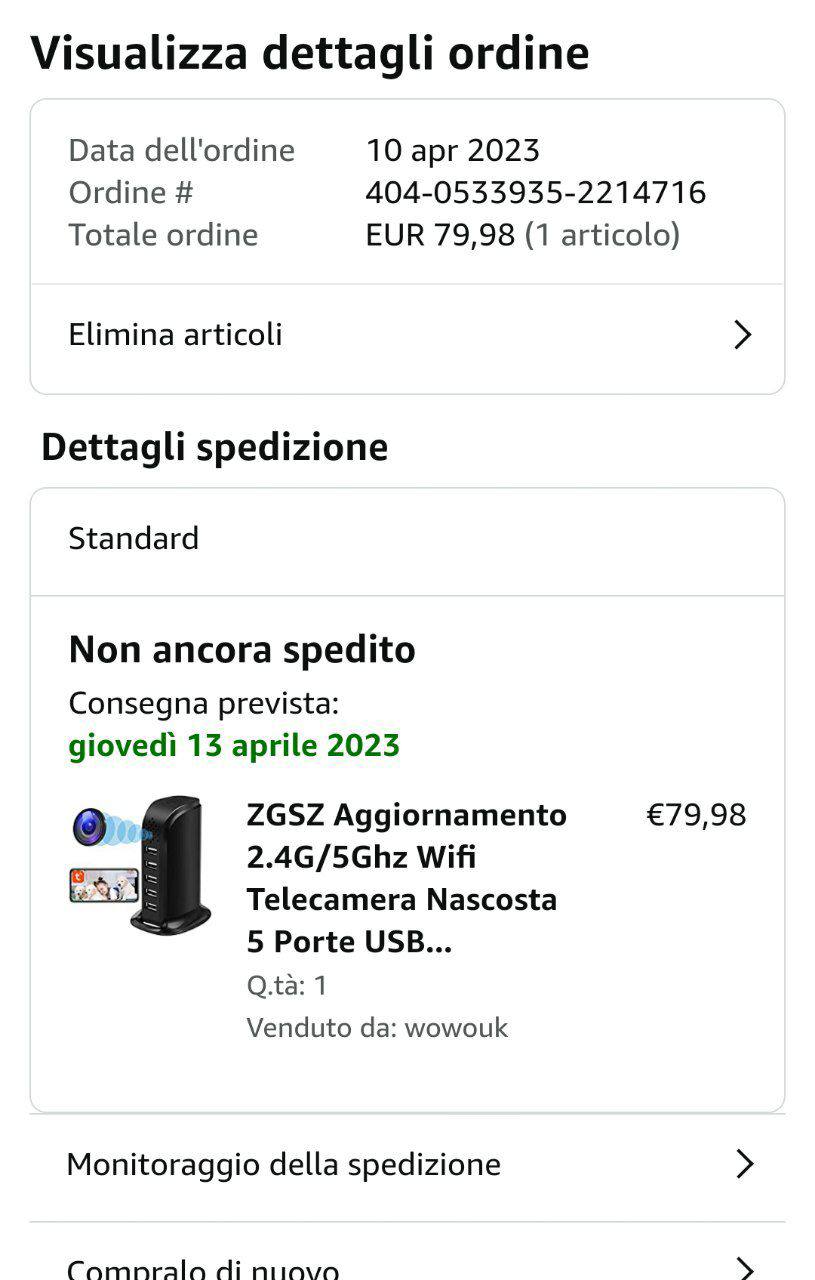The height and width of the screenshot is (1280, 815).
Task: Click the Dettagli spedizione section heading
Action: click(x=215, y=447)
